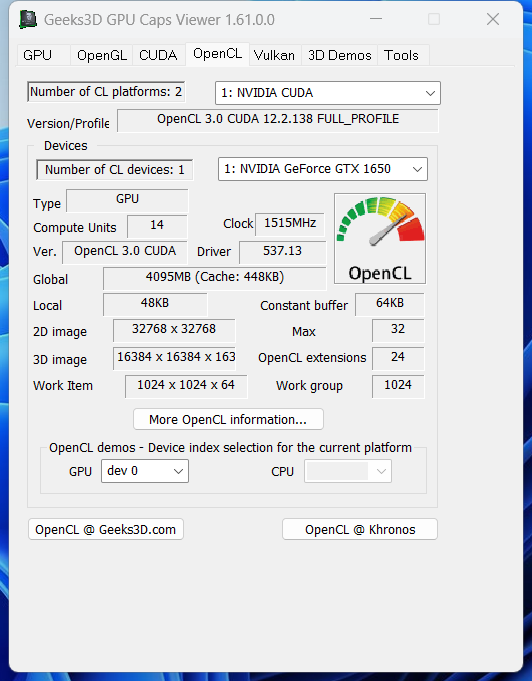Click the Work group value 1024

coord(398,386)
